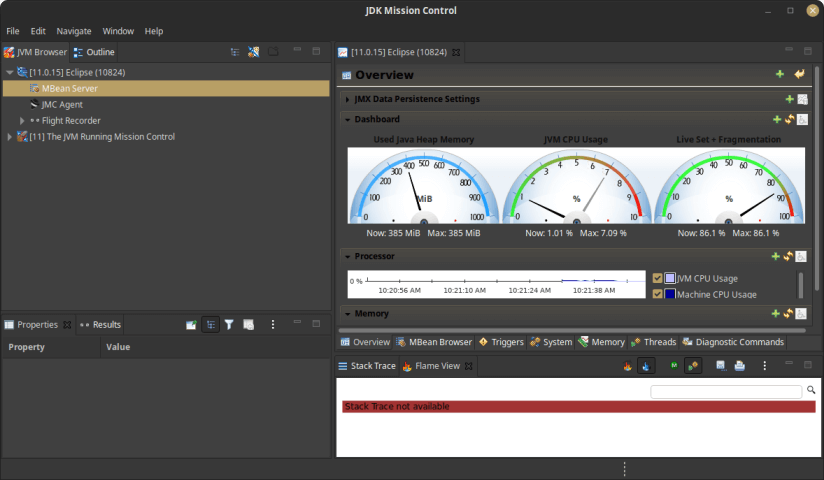
Task: Click first icon in Properties toolbar
Action: [x=191, y=325]
